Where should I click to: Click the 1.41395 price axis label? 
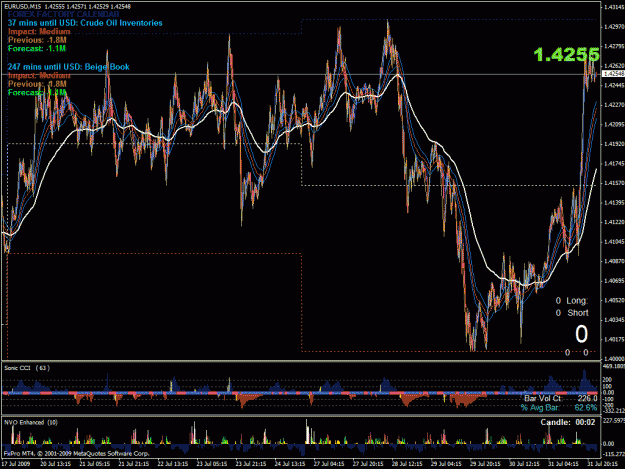click(x=614, y=202)
